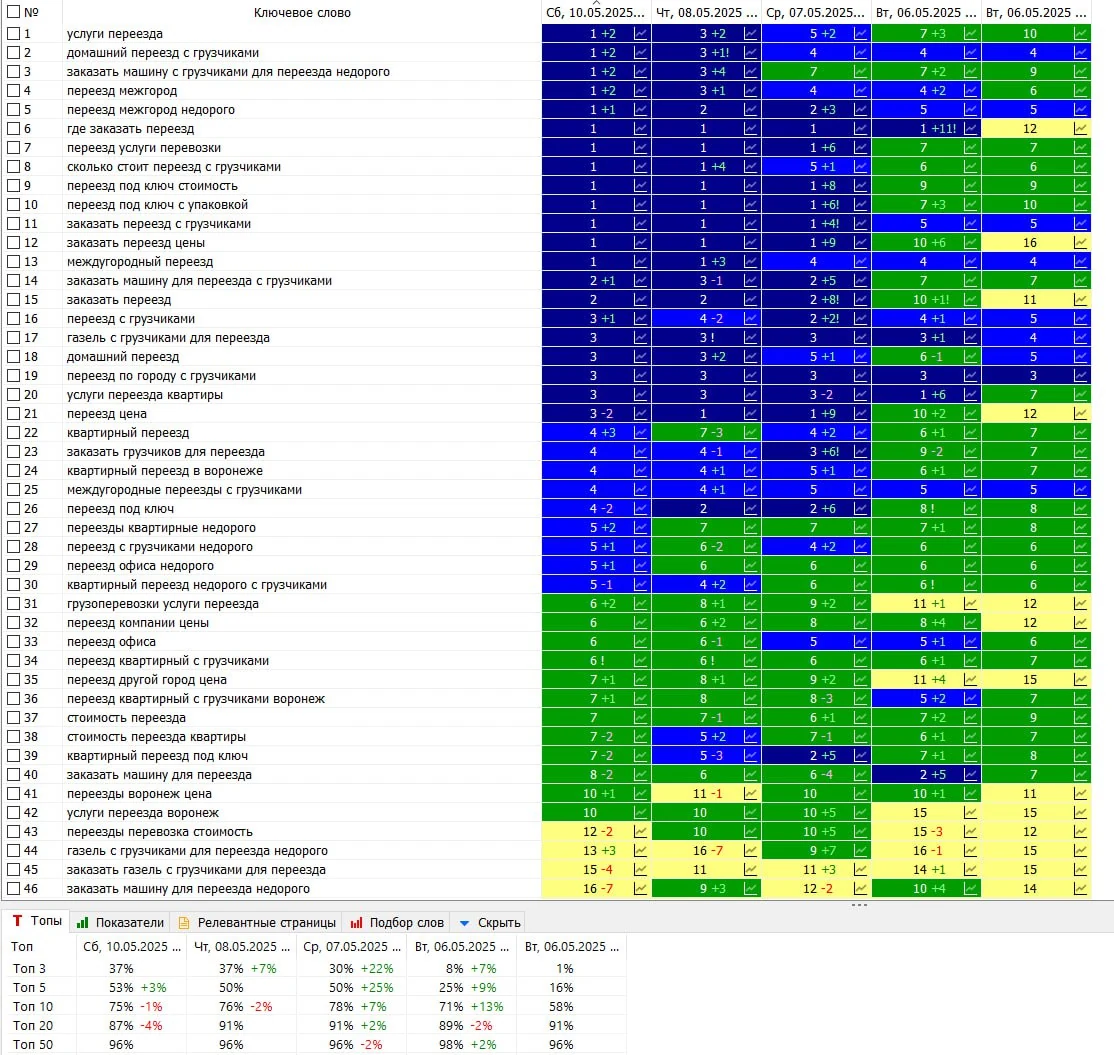Open chart icon for 'услуги переезда воронеж' under Ср, 07.05.2025
Viewport: 1114px width, 1055px height.
coord(860,813)
